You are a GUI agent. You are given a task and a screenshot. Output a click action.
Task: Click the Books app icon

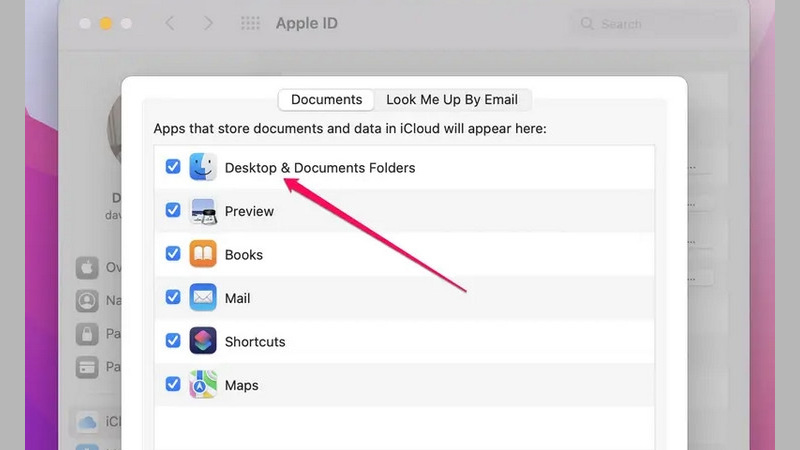click(x=203, y=254)
